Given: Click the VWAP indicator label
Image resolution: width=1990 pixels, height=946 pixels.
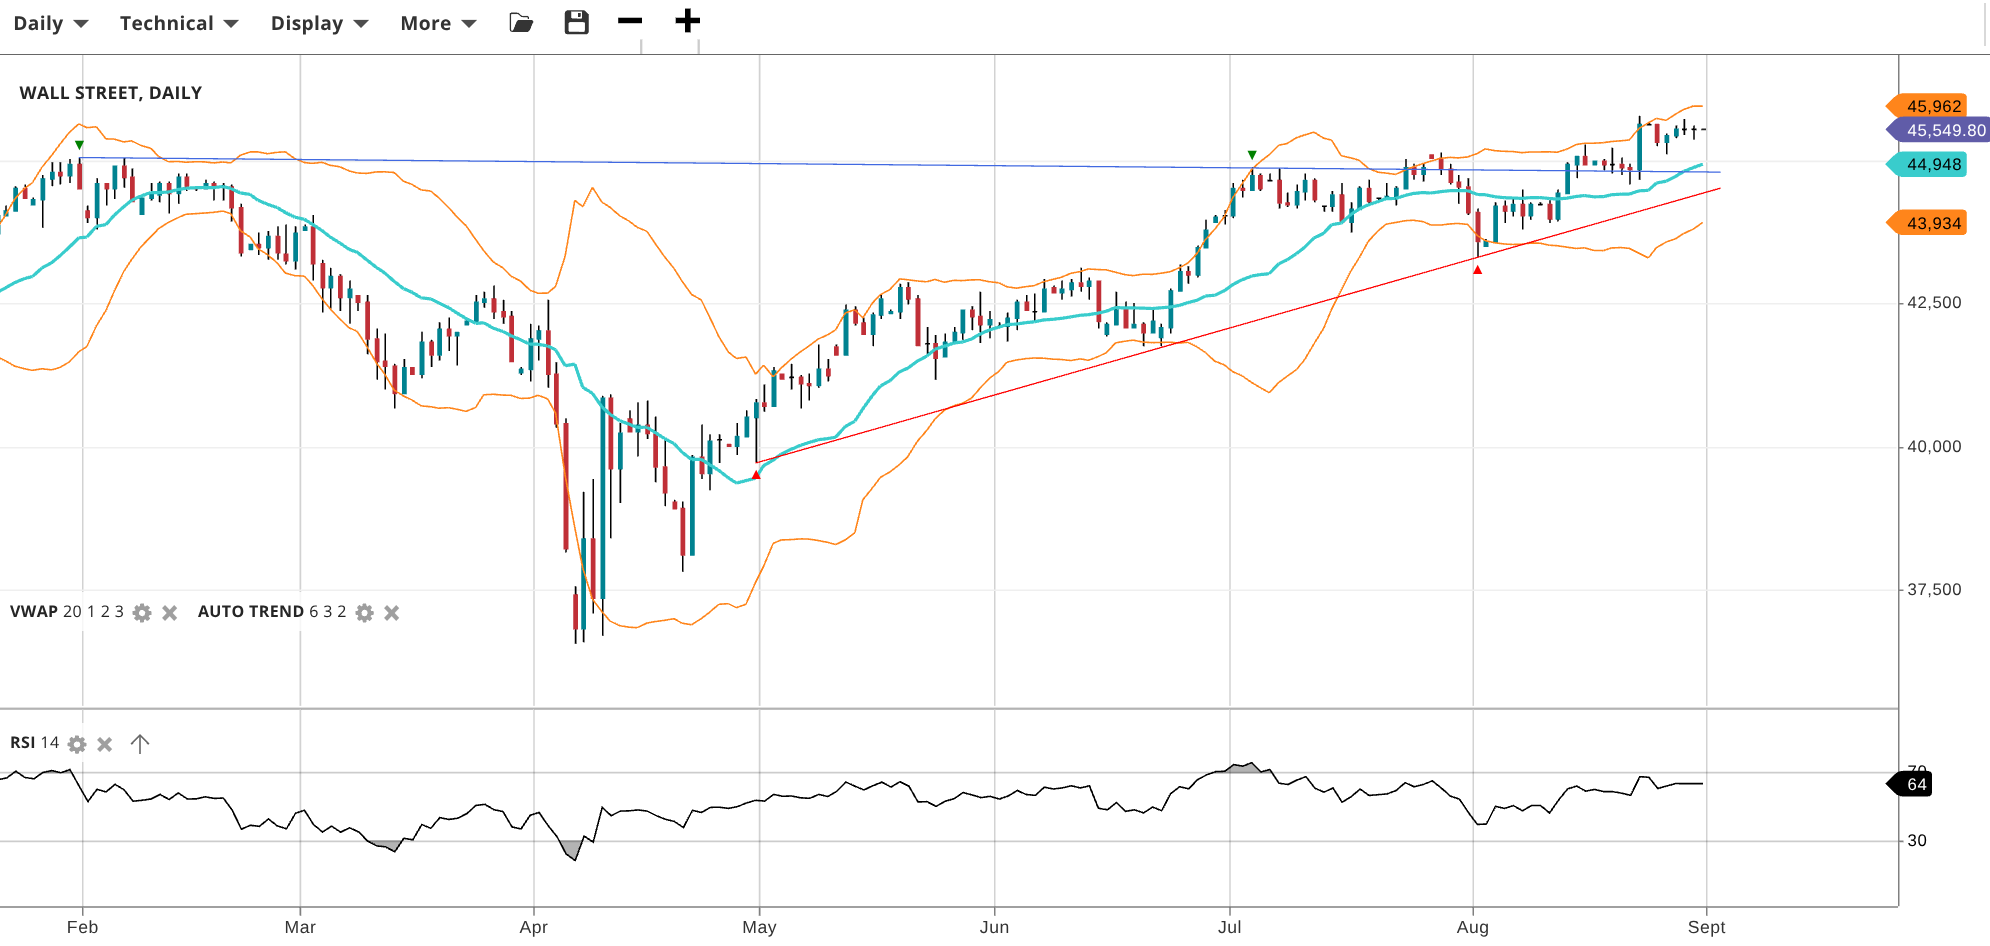Looking at the screenshot, I should [34, 612].
